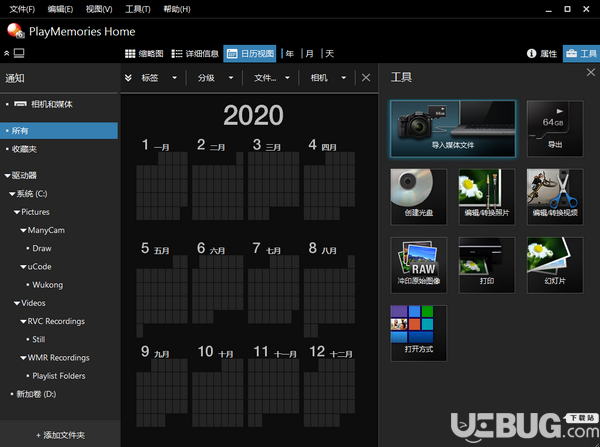
Task: Collapse the RVC Recordings folder node
Action: pyautogui.click(x=23, y=321)
